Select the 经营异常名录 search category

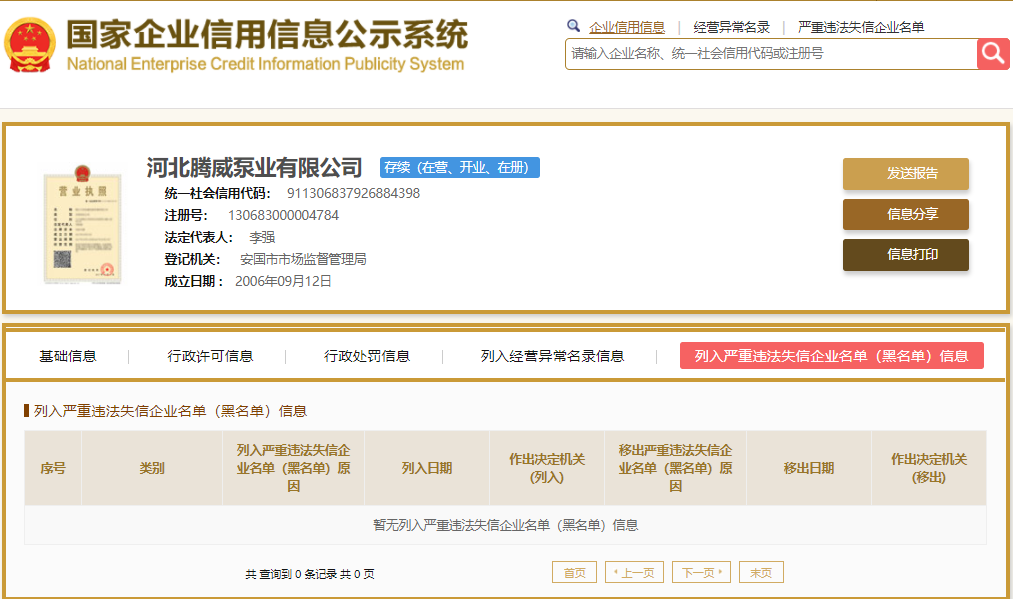731,27
